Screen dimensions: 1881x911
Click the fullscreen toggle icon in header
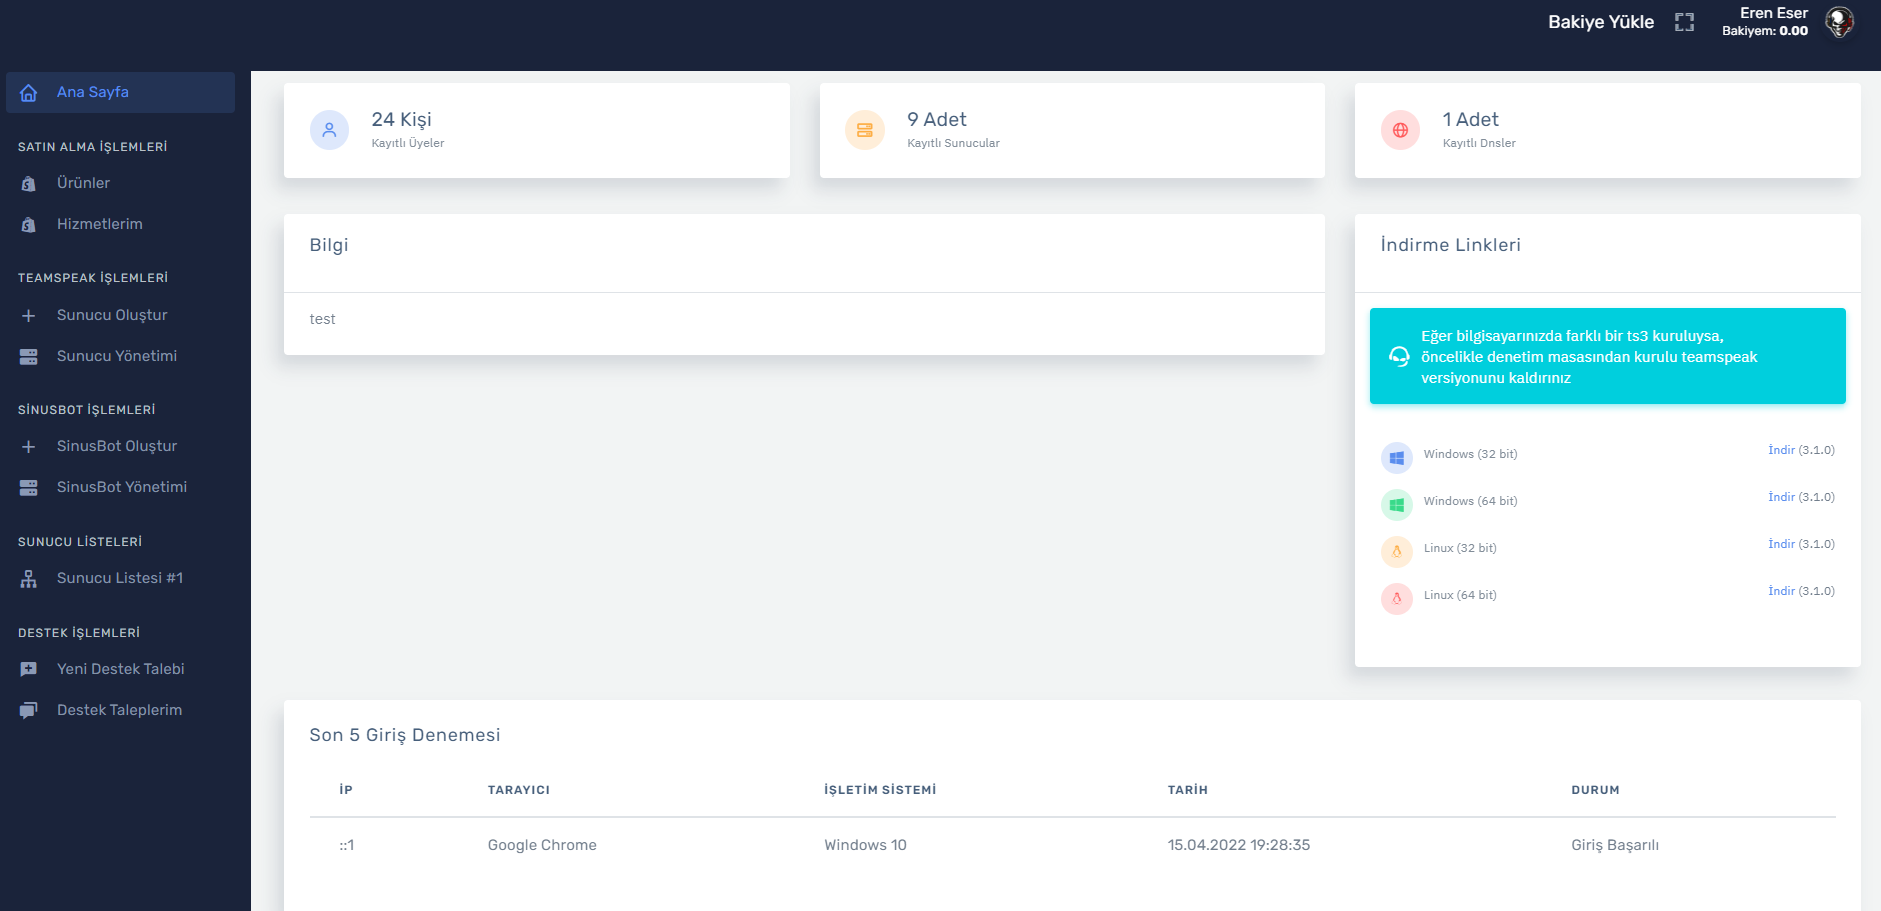point(1684,22)
